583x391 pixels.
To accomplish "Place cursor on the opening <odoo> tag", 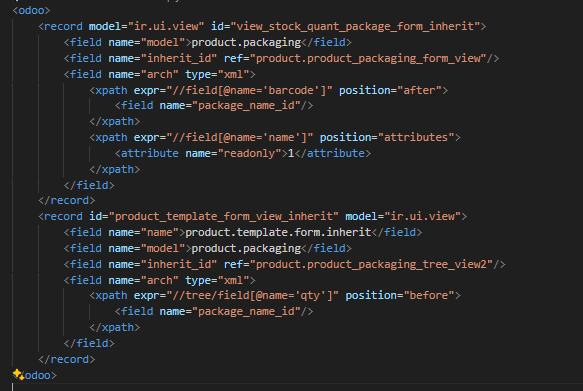I will tap(31, 10).
